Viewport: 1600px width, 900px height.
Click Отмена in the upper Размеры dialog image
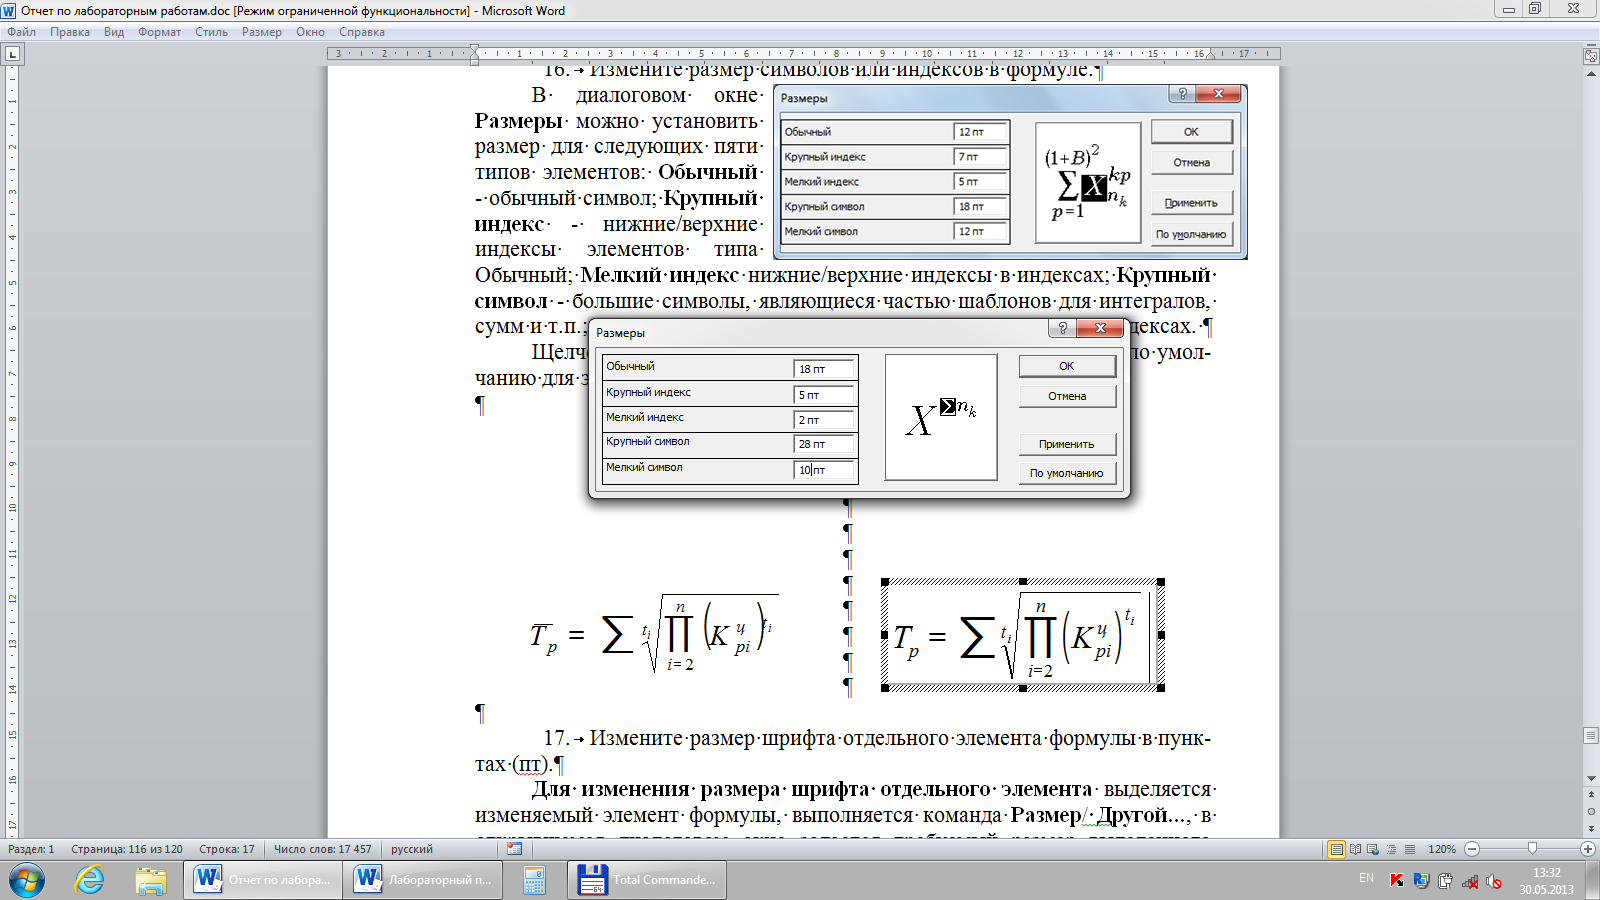coord(1191,162)
